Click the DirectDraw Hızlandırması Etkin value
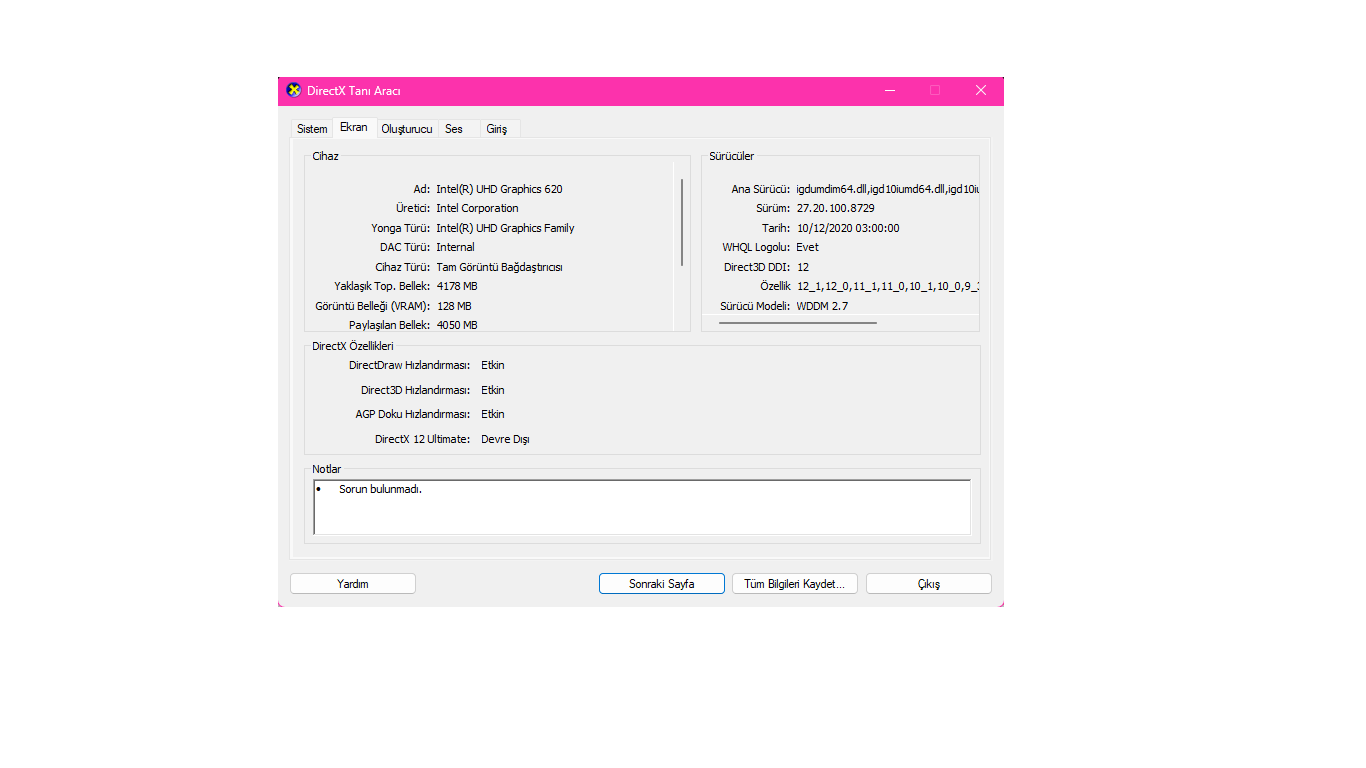 tap(493, 365)
